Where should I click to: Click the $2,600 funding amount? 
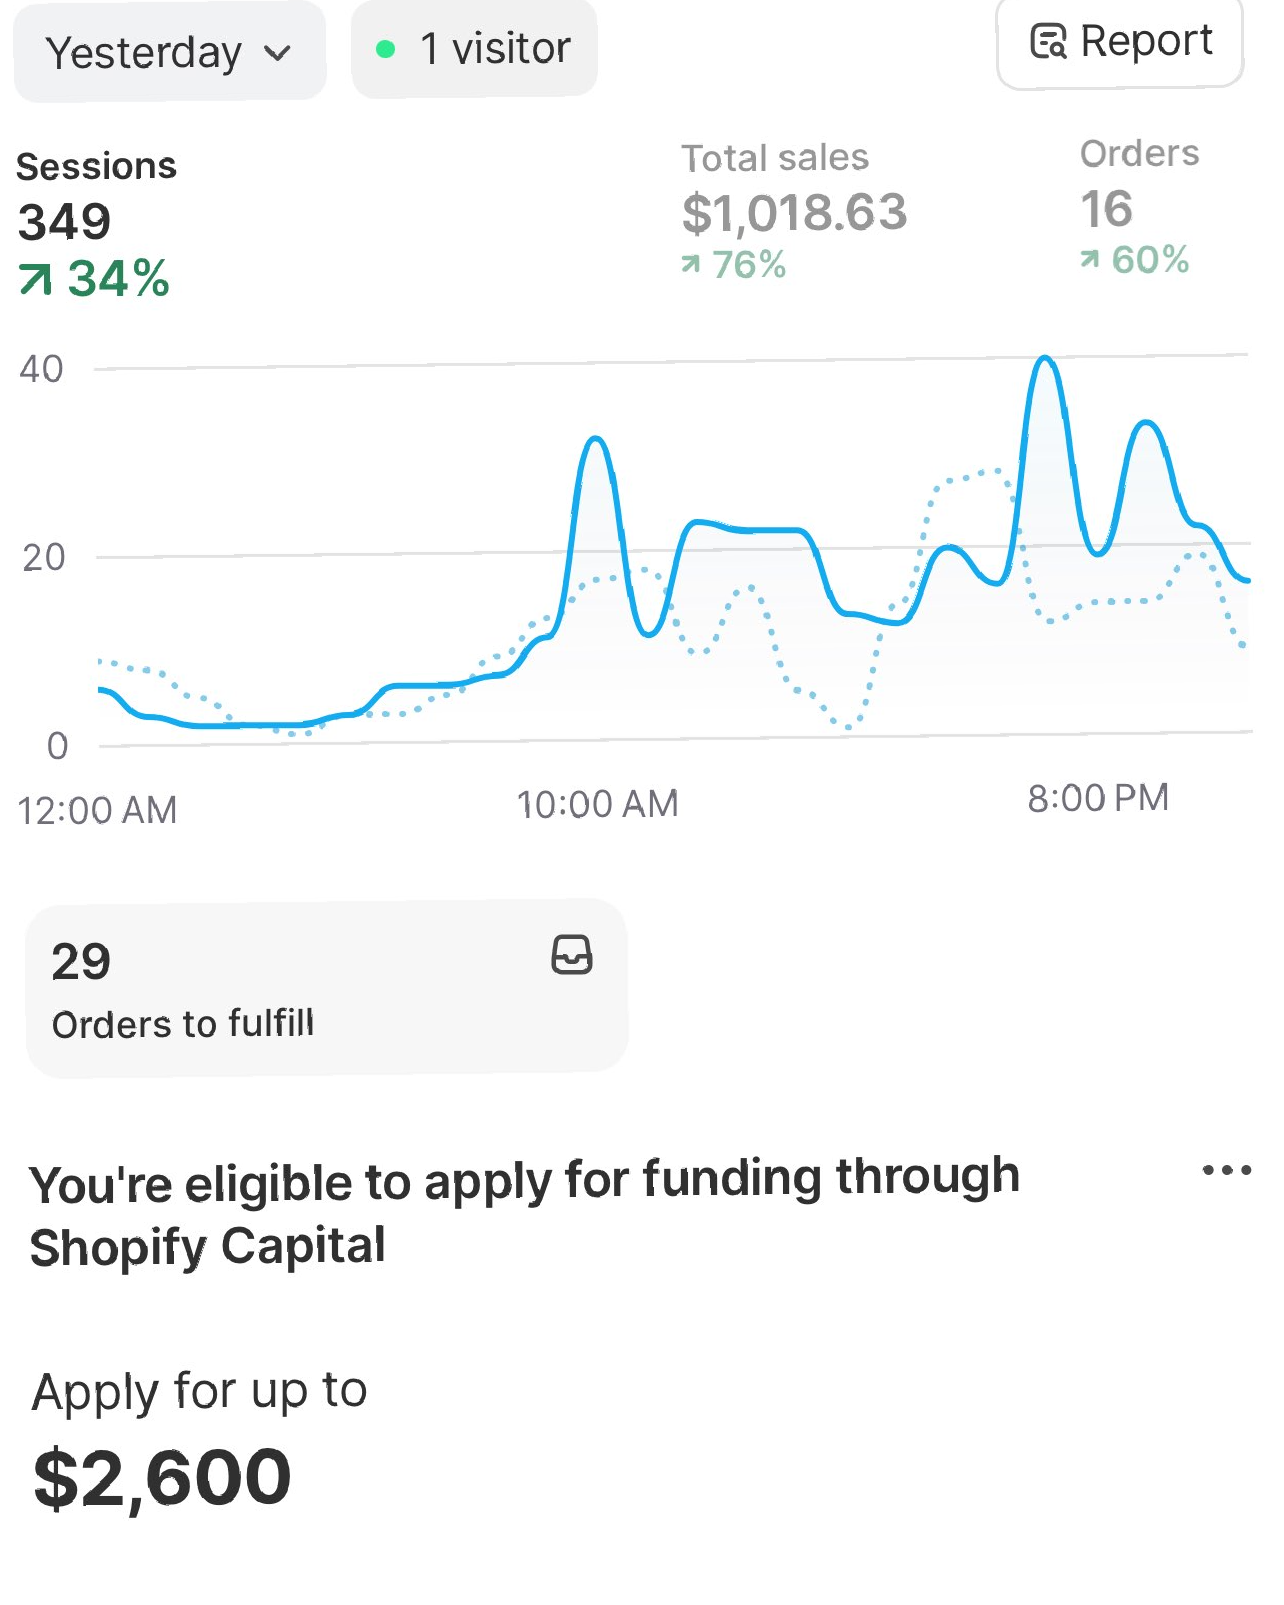162,1477
